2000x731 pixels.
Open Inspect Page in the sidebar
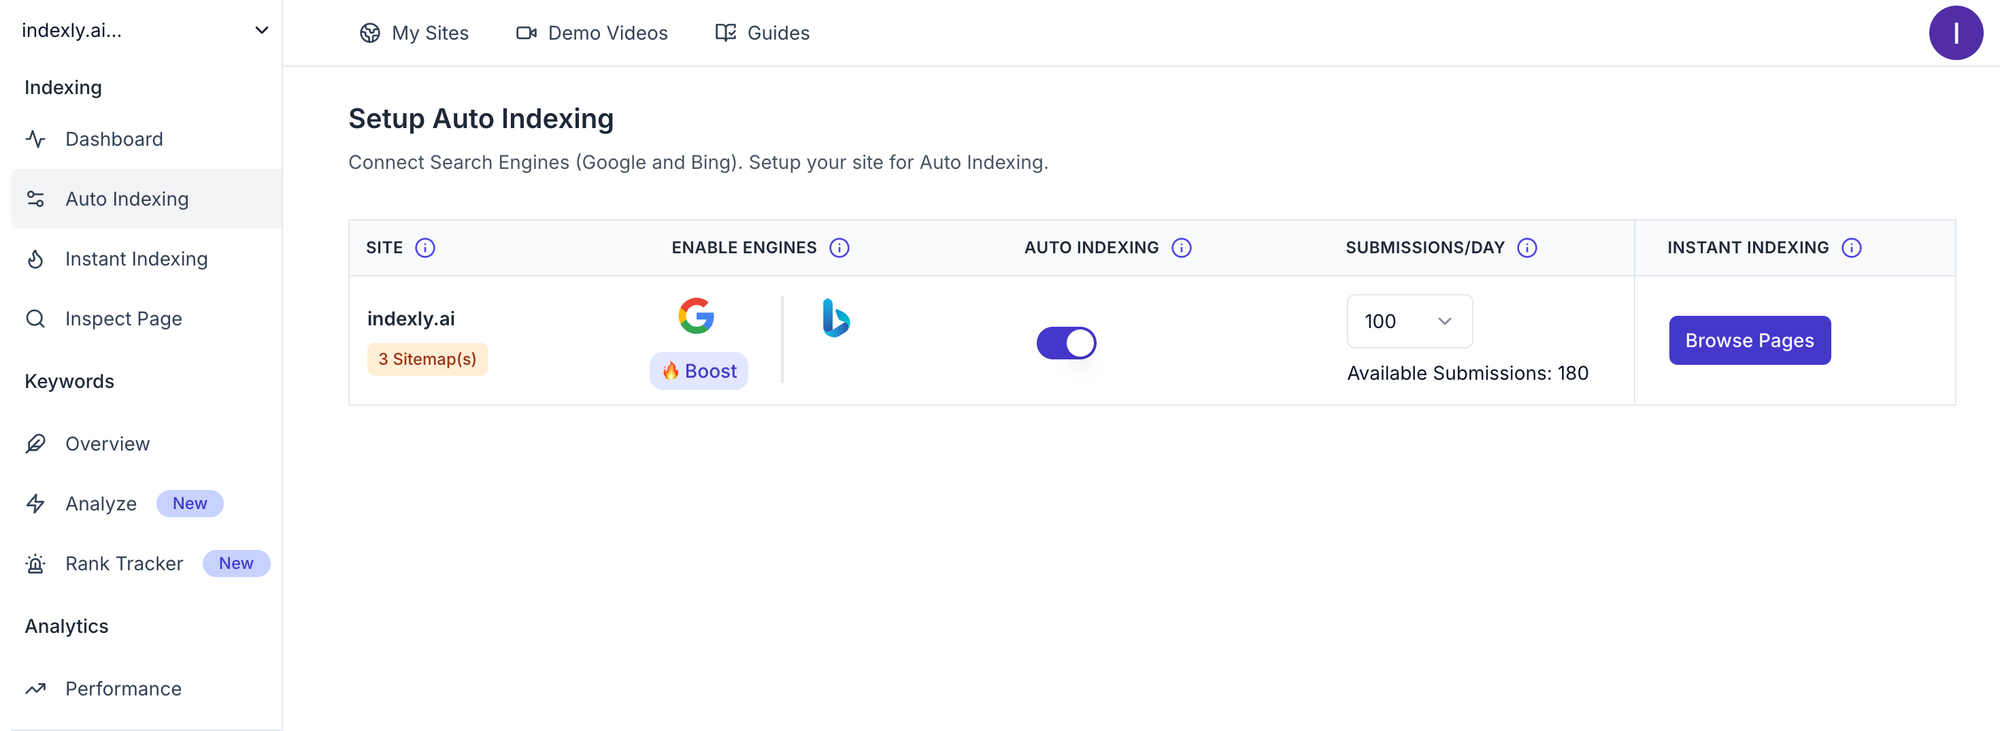click(146, 319)
